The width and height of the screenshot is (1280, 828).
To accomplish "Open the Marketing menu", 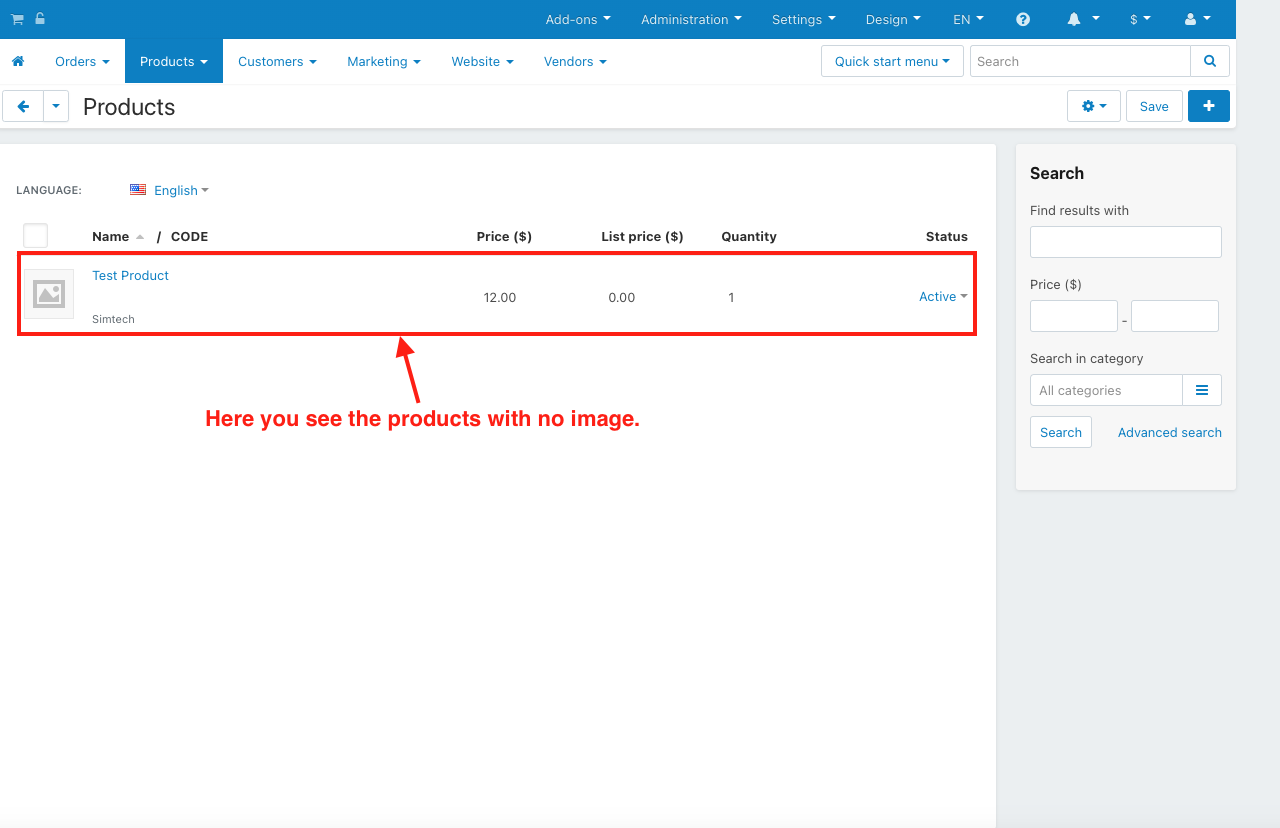I will point(384,61).
